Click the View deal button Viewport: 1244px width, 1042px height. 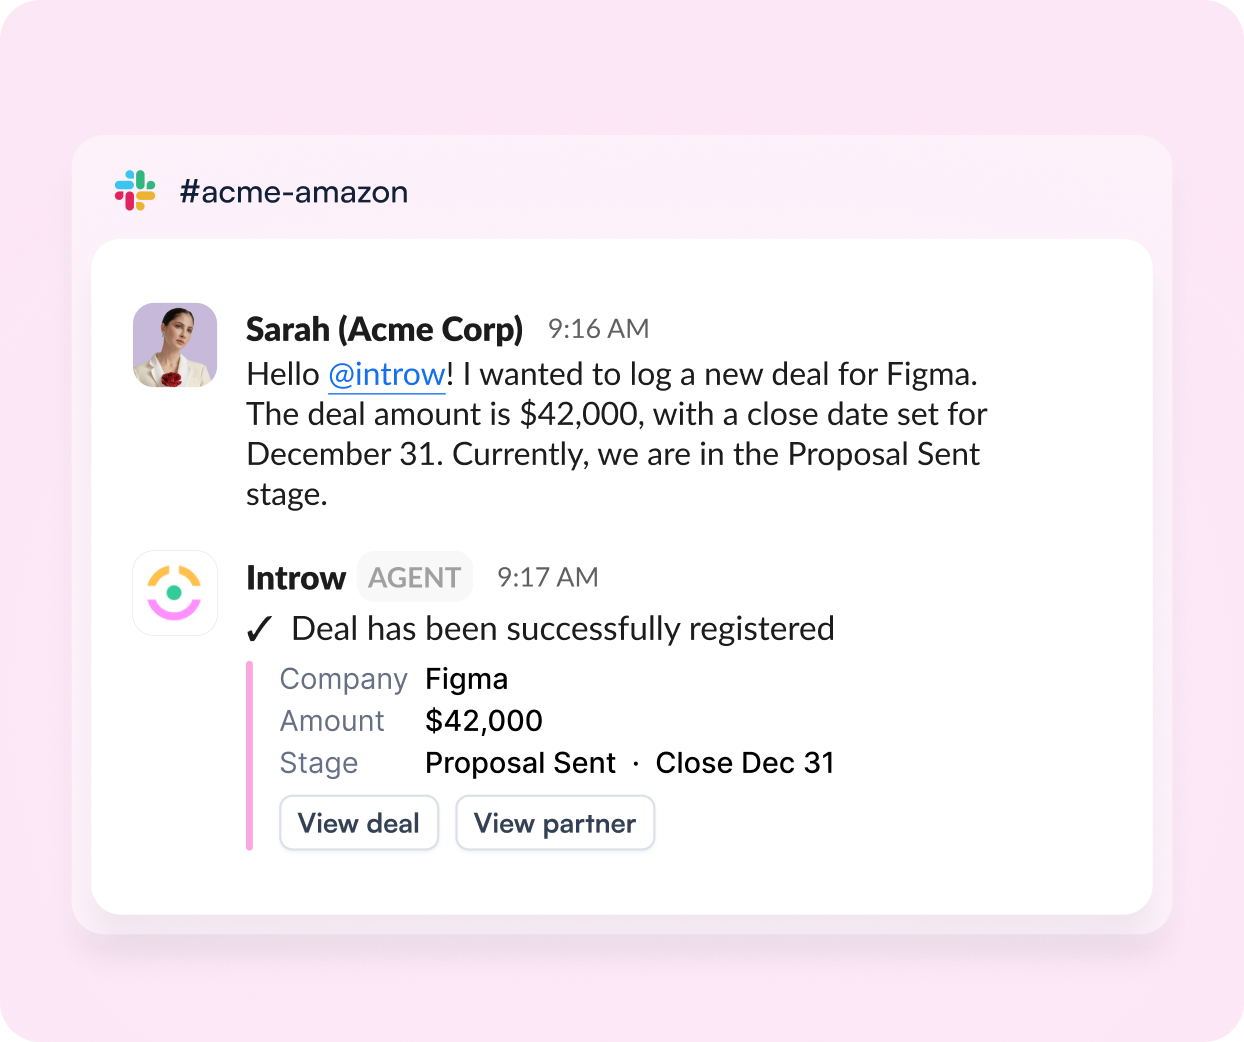pyautogui.click(x=359, y=823)
